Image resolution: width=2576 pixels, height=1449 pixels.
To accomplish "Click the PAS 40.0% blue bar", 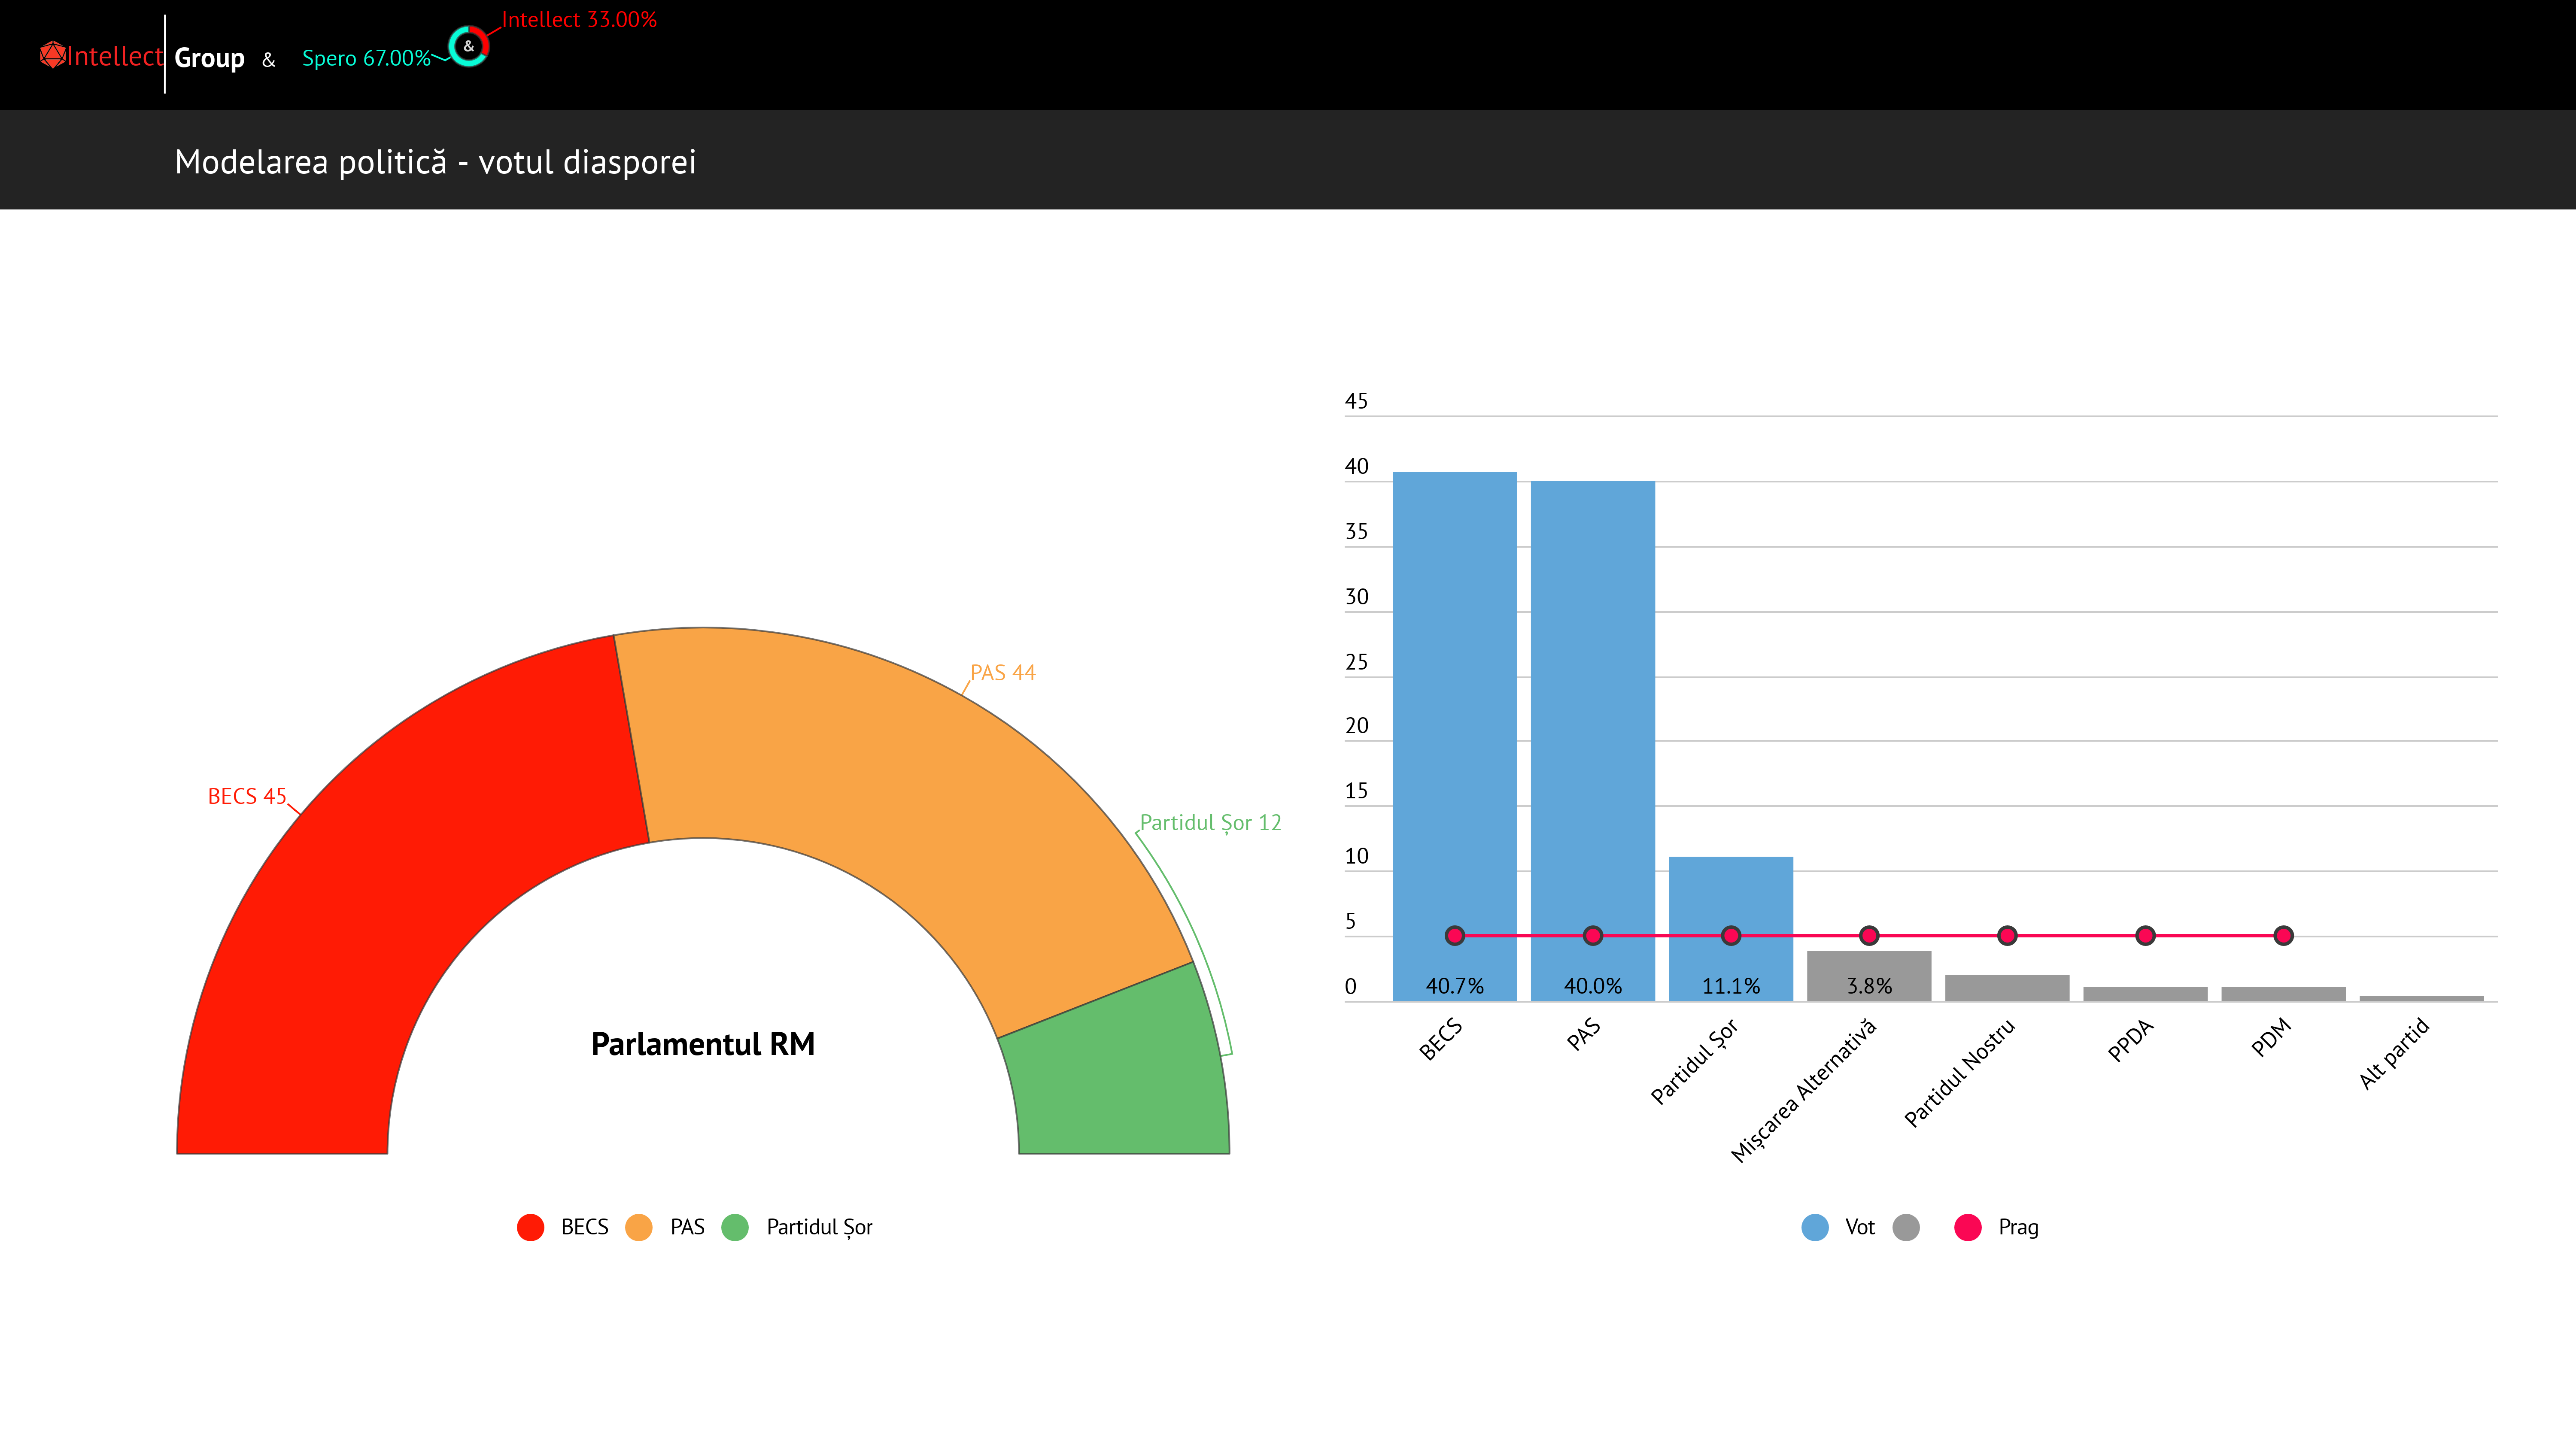I will click(1592, 700).
